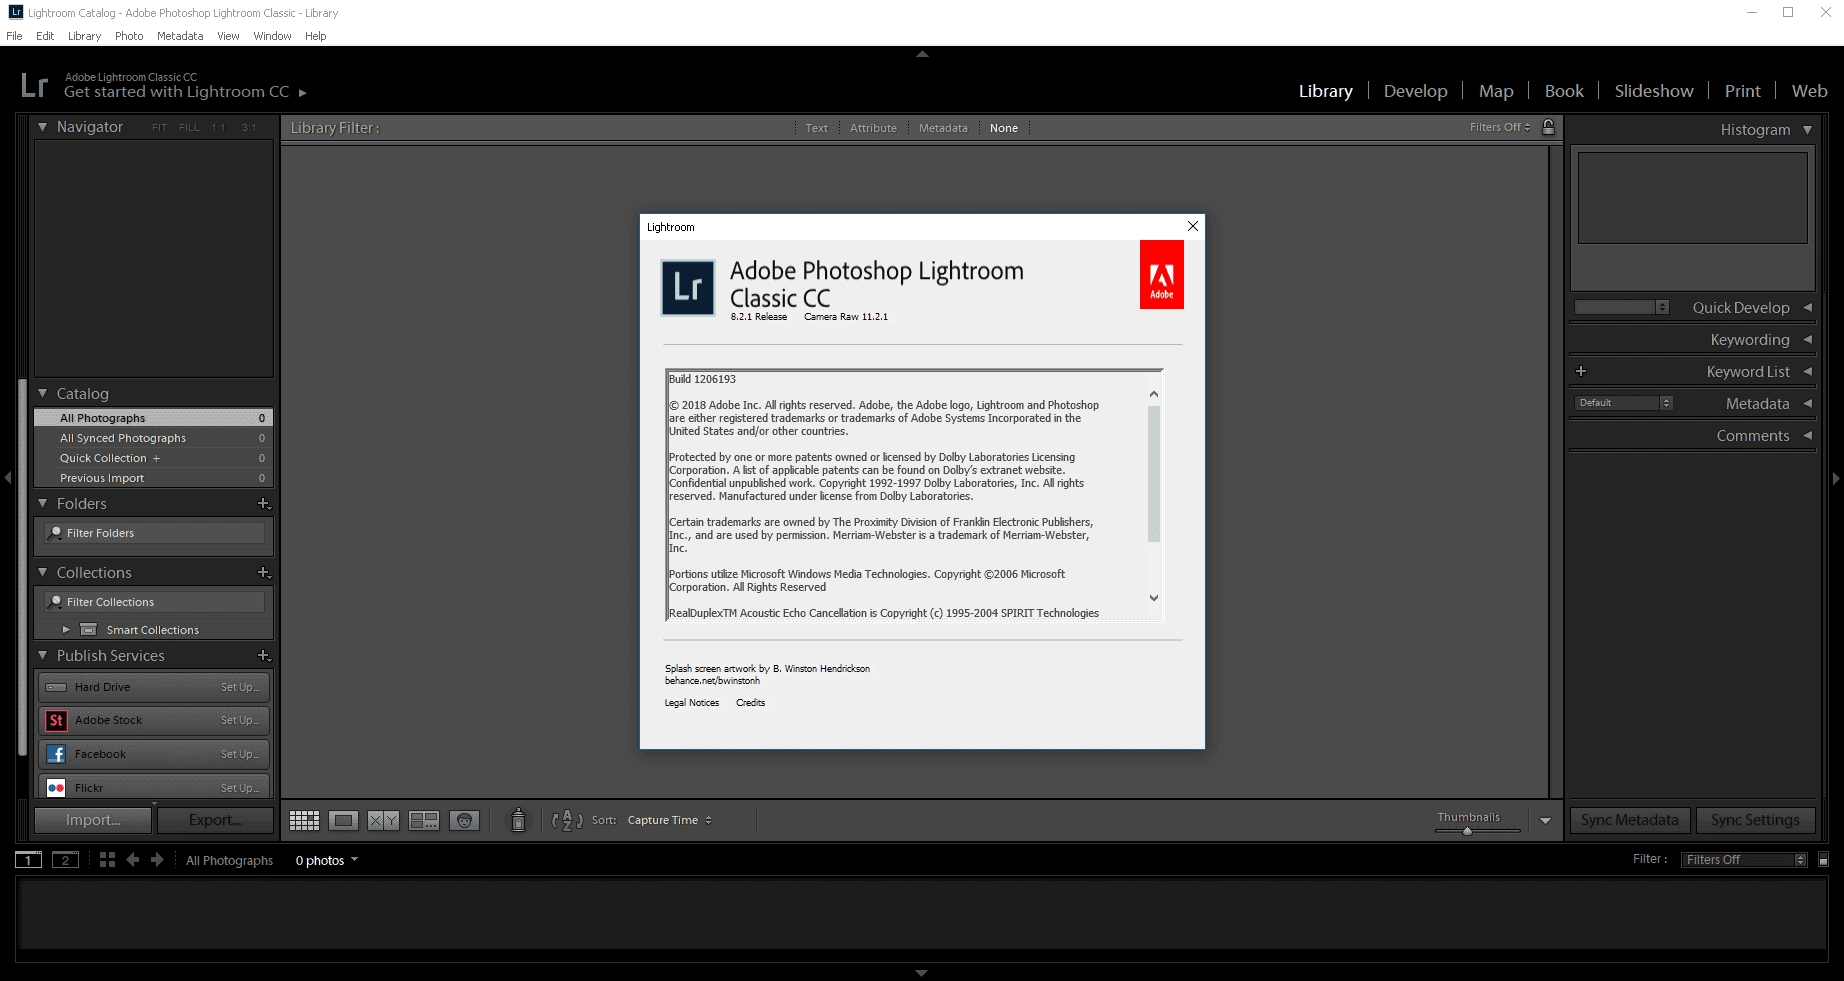
Task: Open Survey view icon
Action: coord(424,820)
